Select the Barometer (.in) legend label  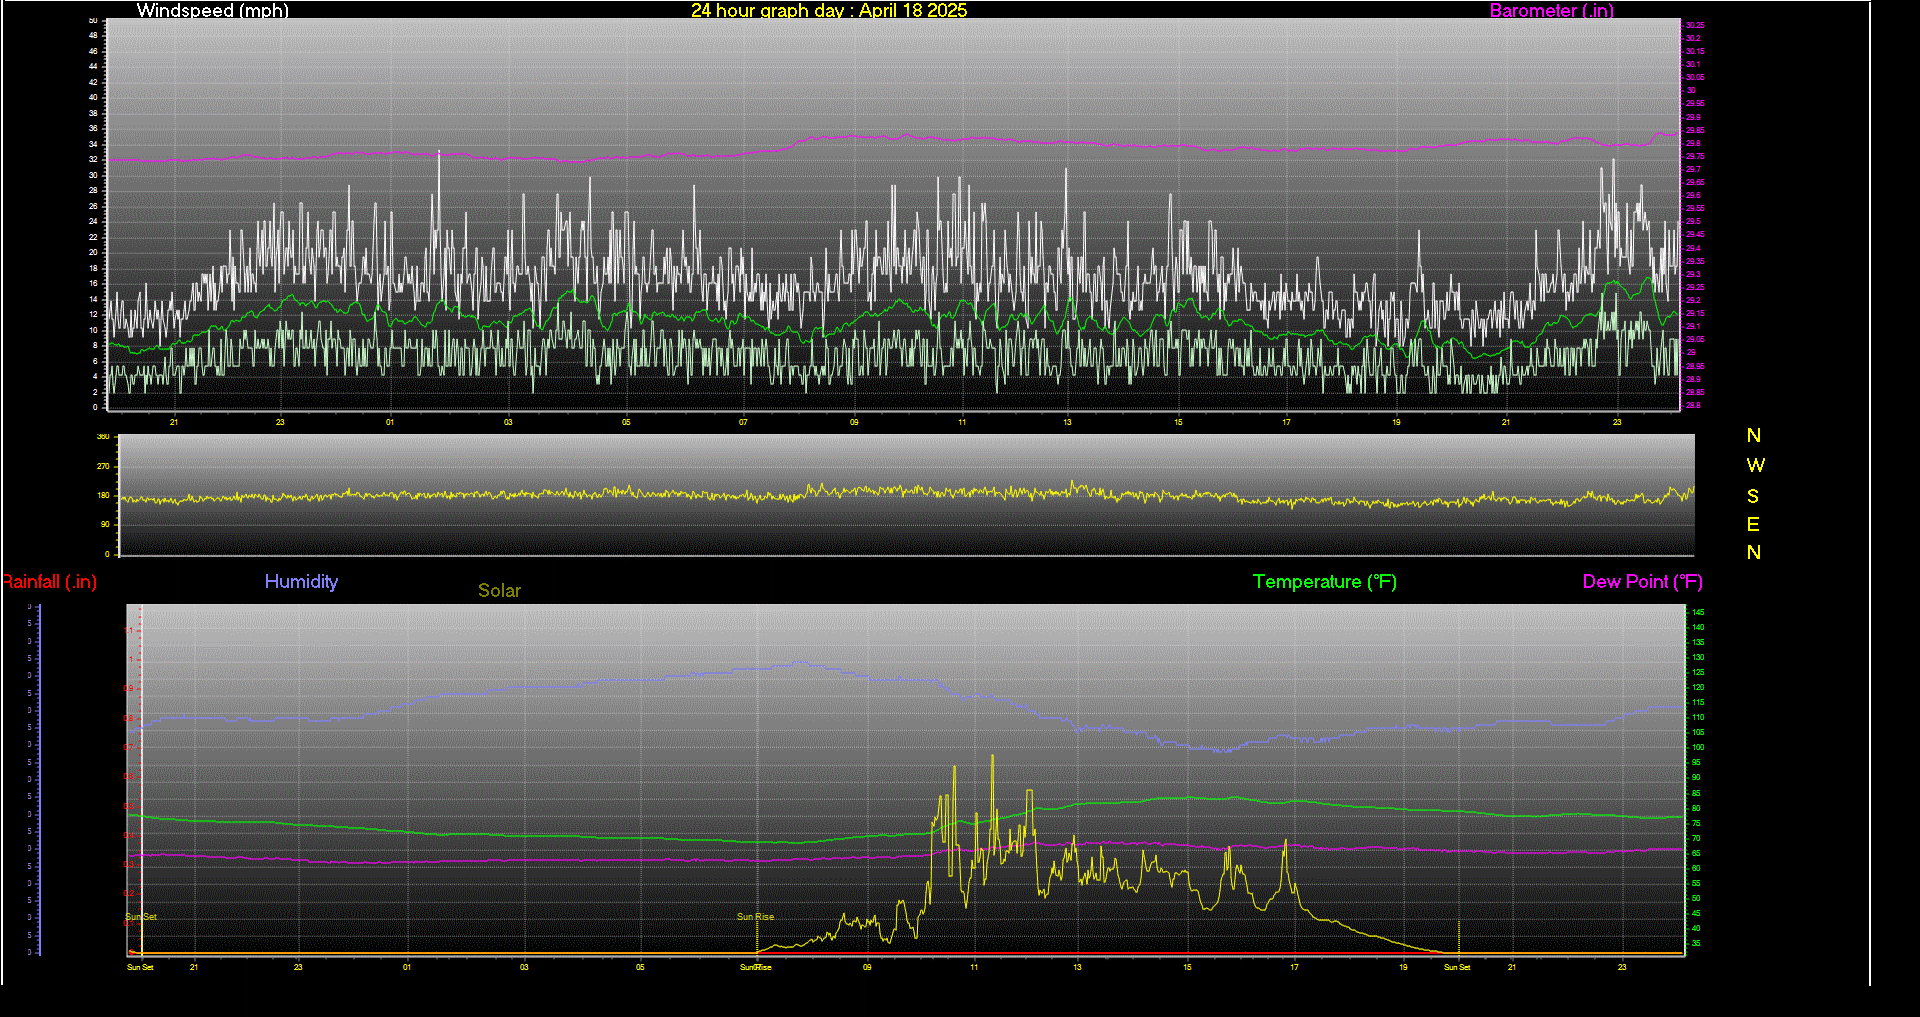1551,11
